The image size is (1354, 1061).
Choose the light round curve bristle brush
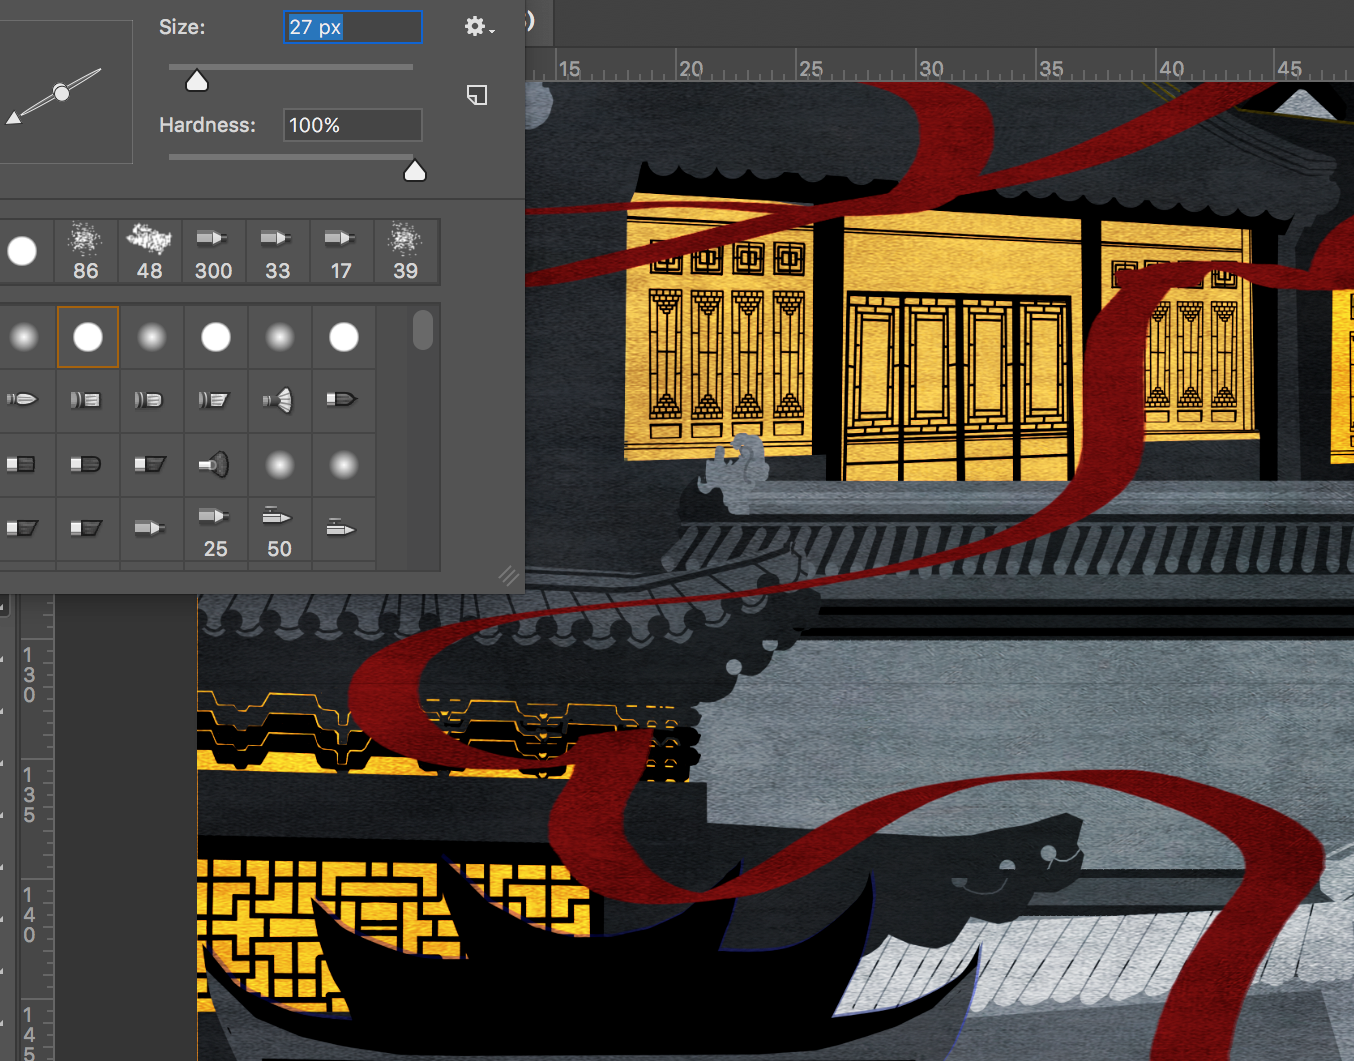[150, 400]
